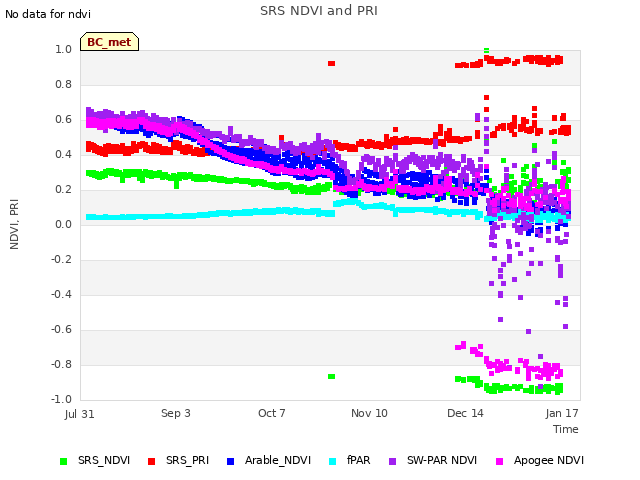Click the 0.6 y-axis tick label
The height and width of the screenshot is (480, 640).
point(63,120)
